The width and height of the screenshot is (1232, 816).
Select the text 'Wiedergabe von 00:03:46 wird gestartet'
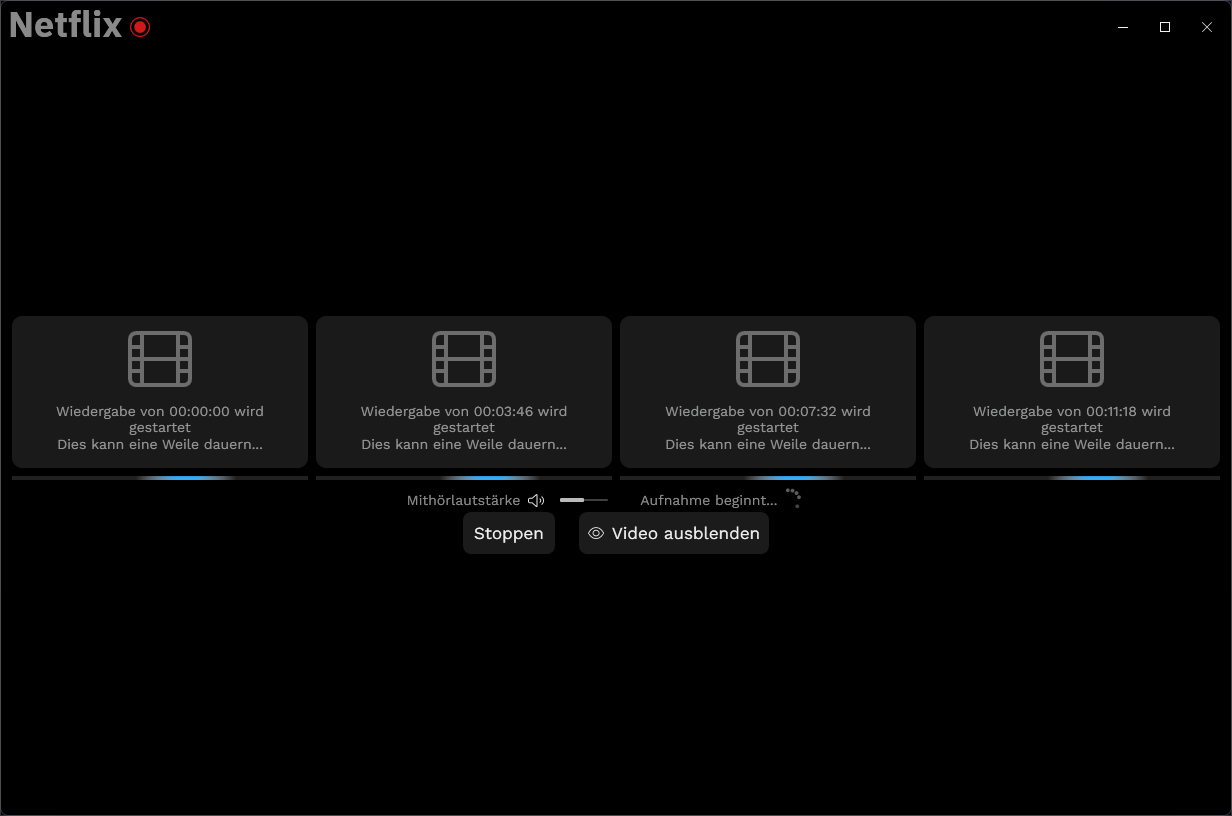click(x=464, y=419)
